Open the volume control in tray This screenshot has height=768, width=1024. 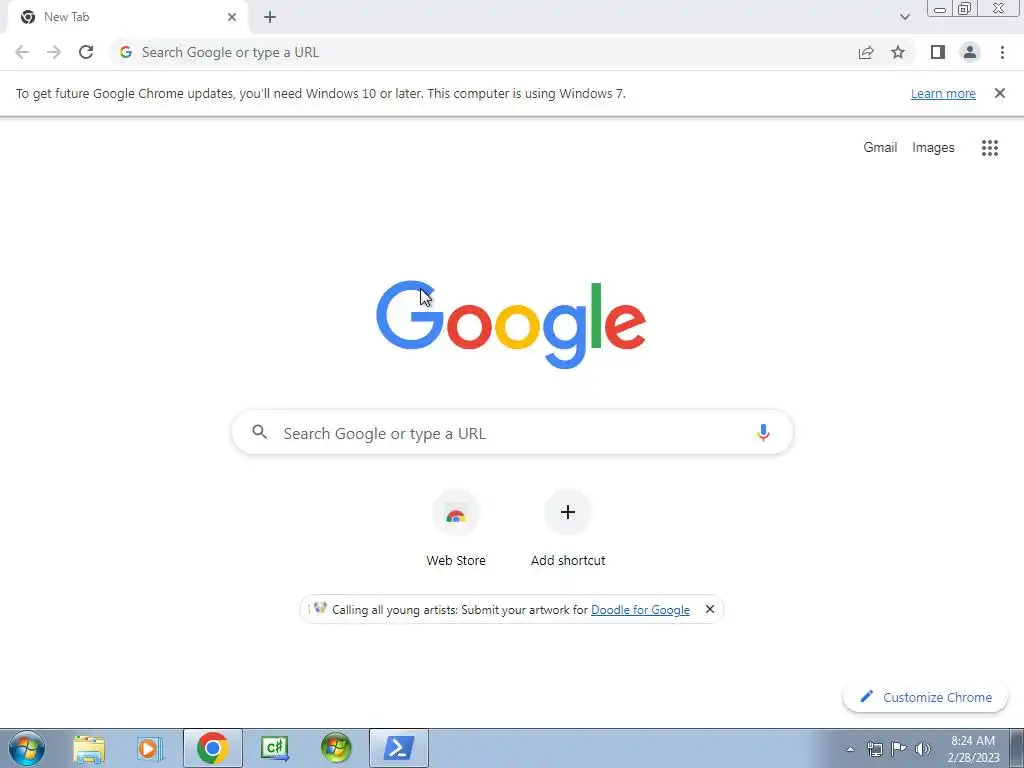pos(923,749)
